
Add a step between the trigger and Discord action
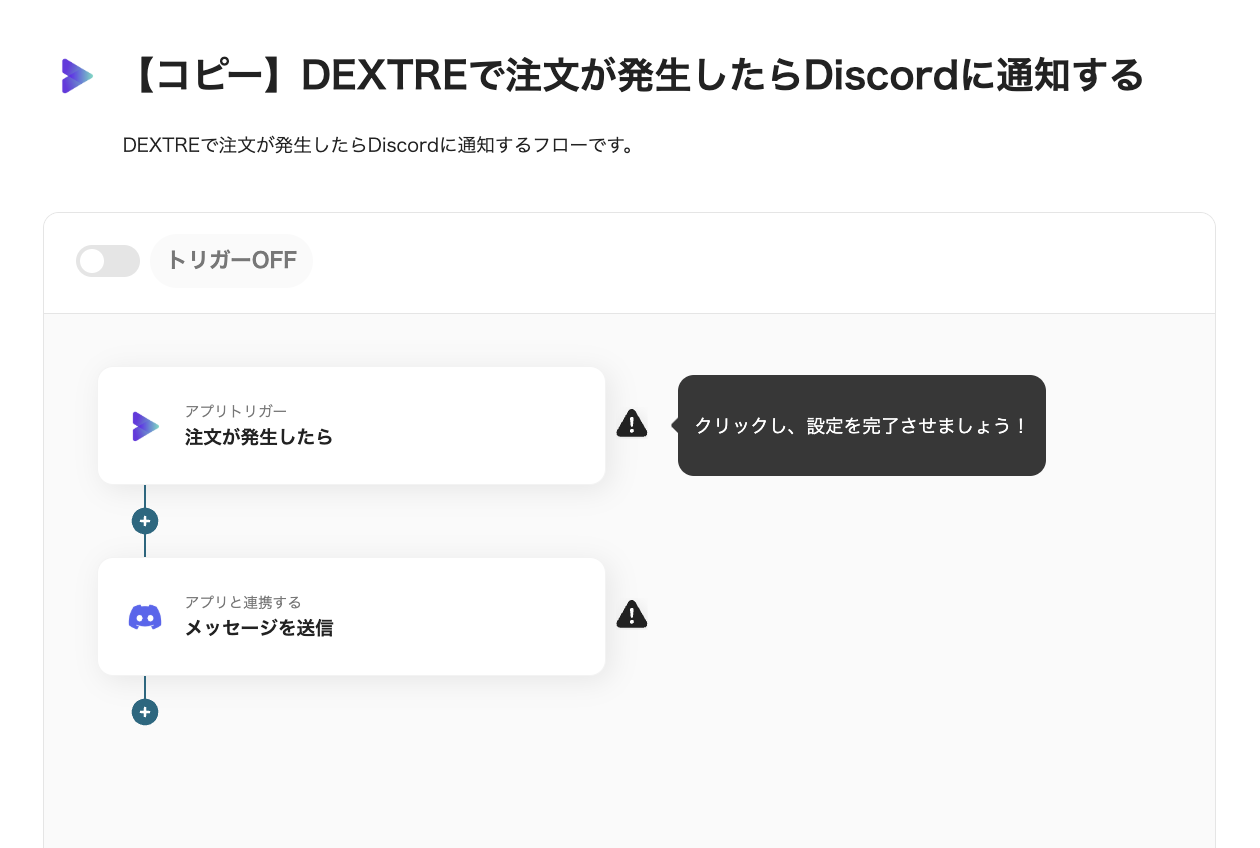[x=145, y=521]
